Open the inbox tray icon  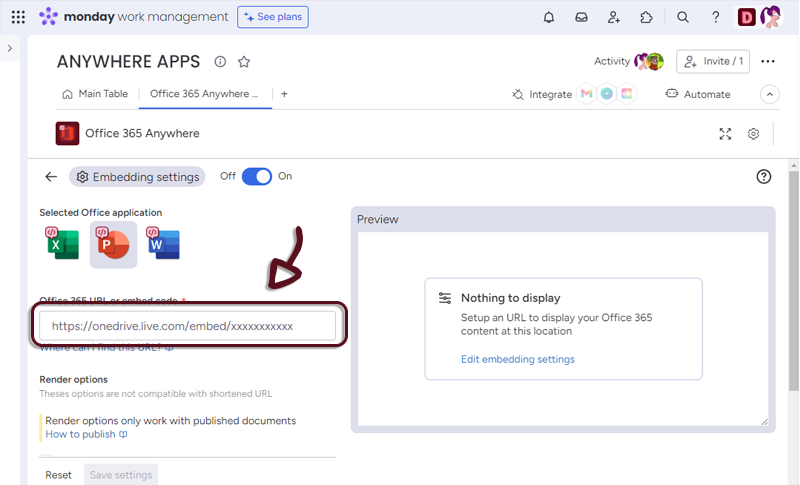581,17
